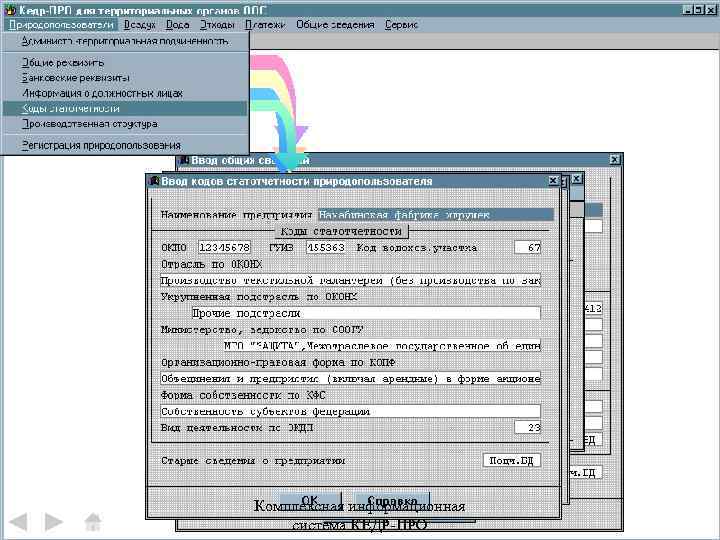The height and width of the screenshot is (540, 720).
Task: Click the ГУИВ code field
Action: [326, 248]
